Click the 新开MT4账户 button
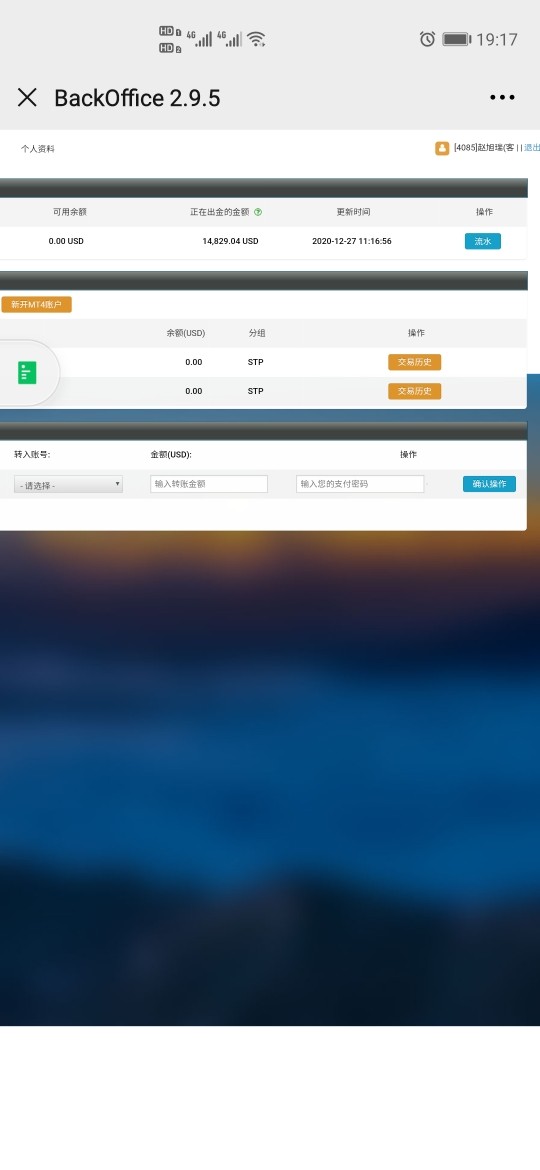540x1170 pixels. 37,304
